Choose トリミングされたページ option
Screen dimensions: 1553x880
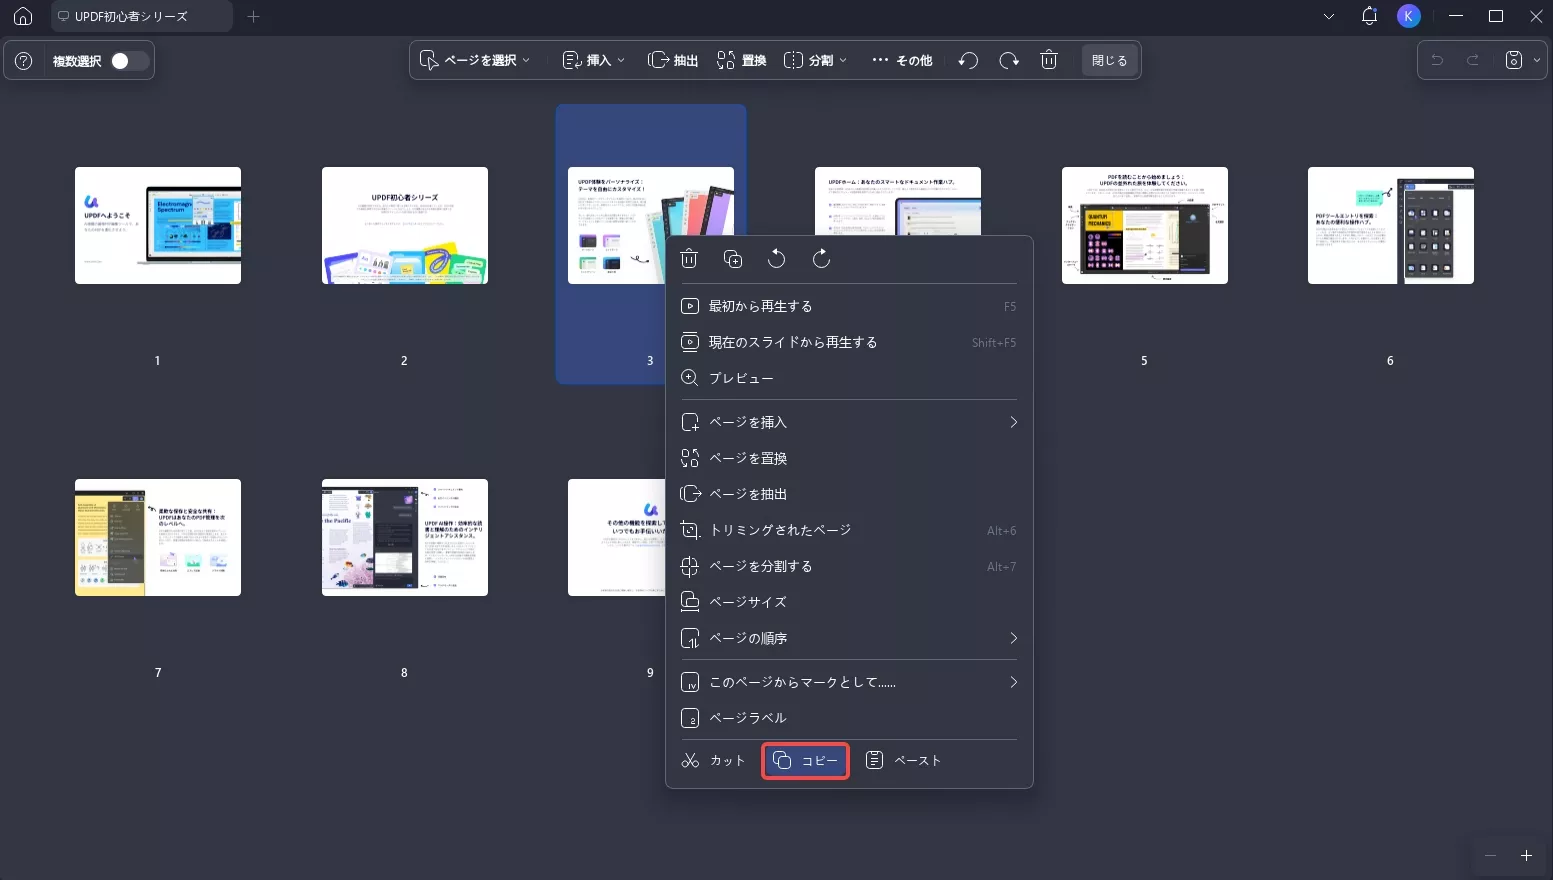pyautogui.click(x=849, y=530)
